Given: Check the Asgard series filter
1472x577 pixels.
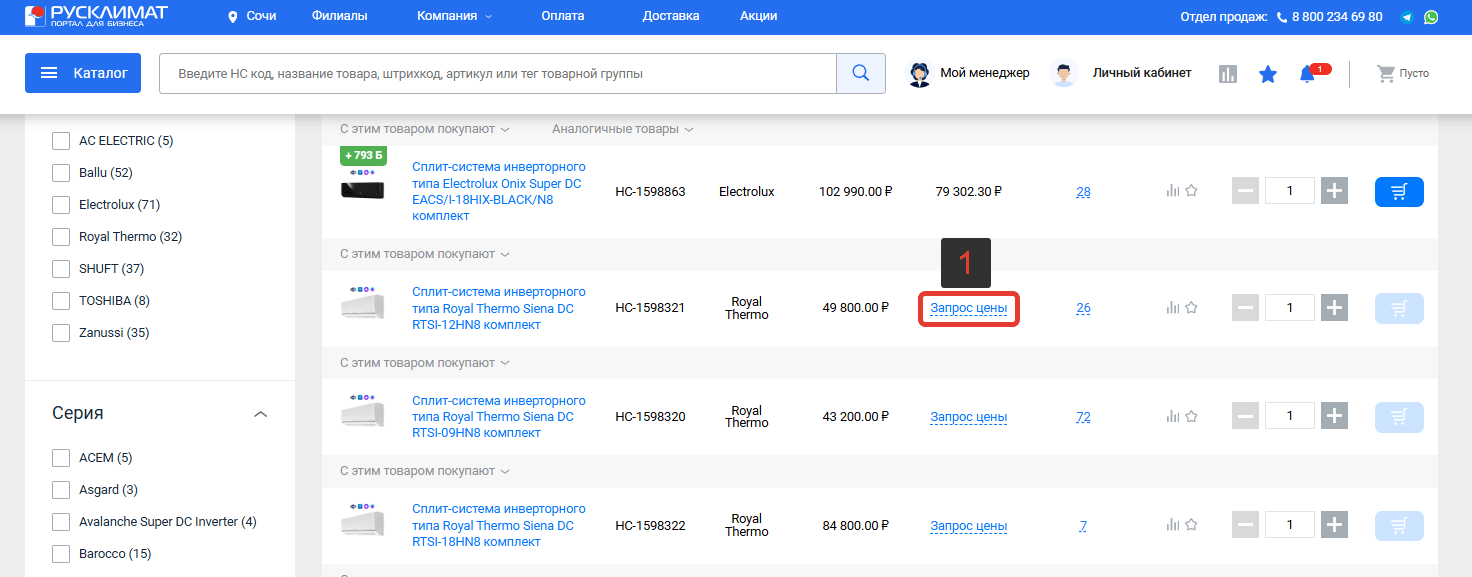Looking at the screenshot, I should (x=61, y=490).
